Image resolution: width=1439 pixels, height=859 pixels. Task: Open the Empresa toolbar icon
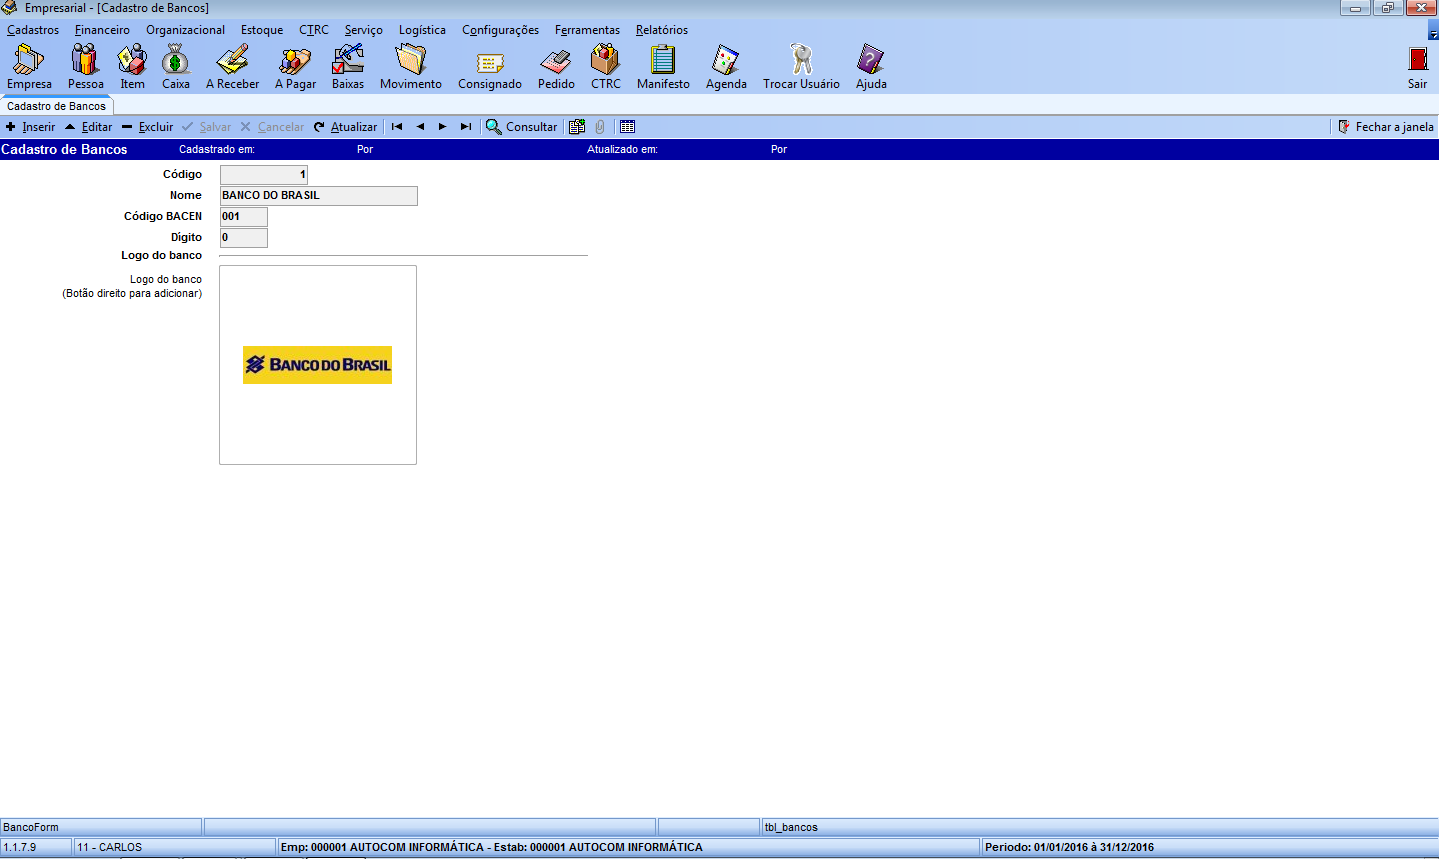pos(29,62)
